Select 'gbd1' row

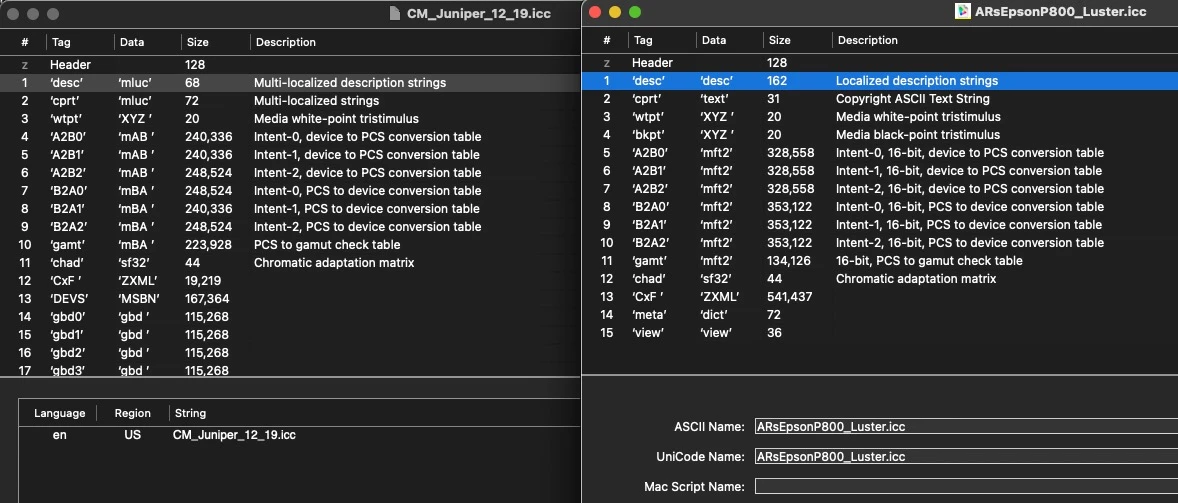tap(291, 335)
